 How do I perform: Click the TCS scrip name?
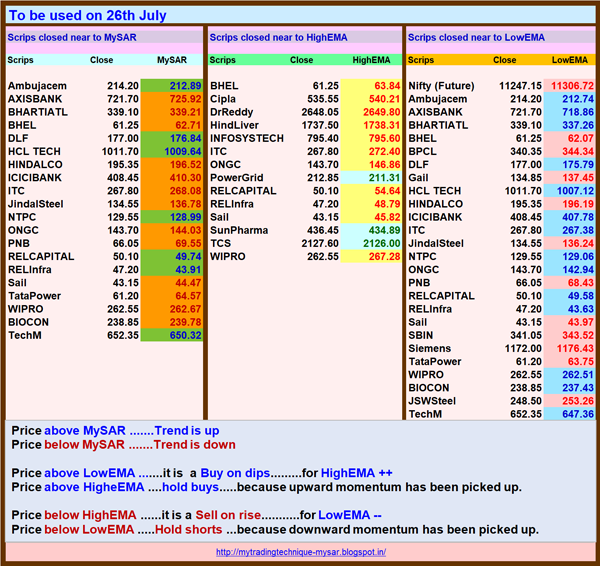(x=220, y=243)
